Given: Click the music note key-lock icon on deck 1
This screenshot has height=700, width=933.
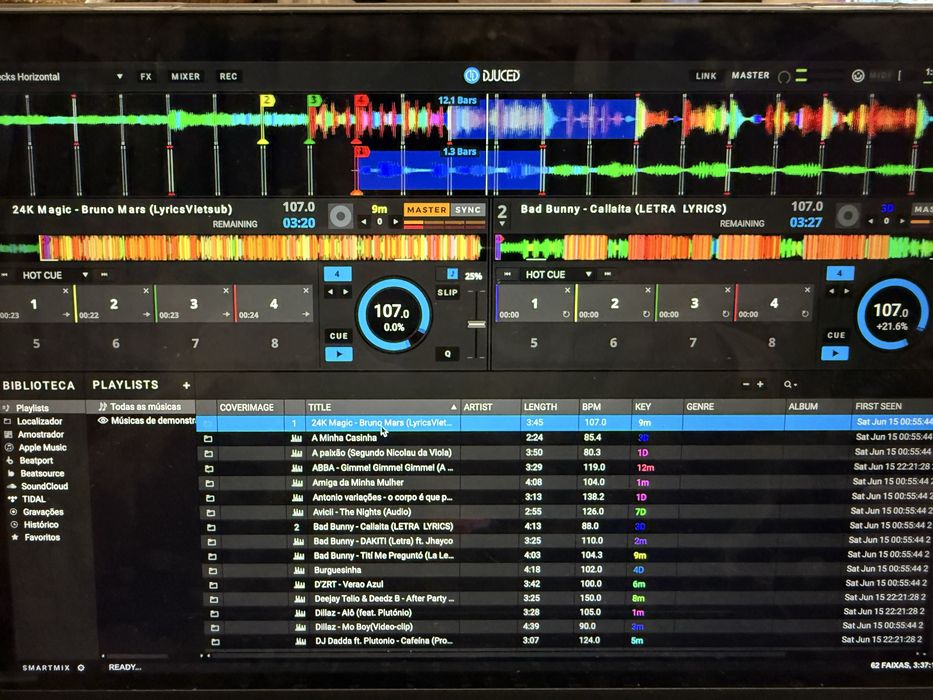Looking at the screenshot, I should (452, 274).
